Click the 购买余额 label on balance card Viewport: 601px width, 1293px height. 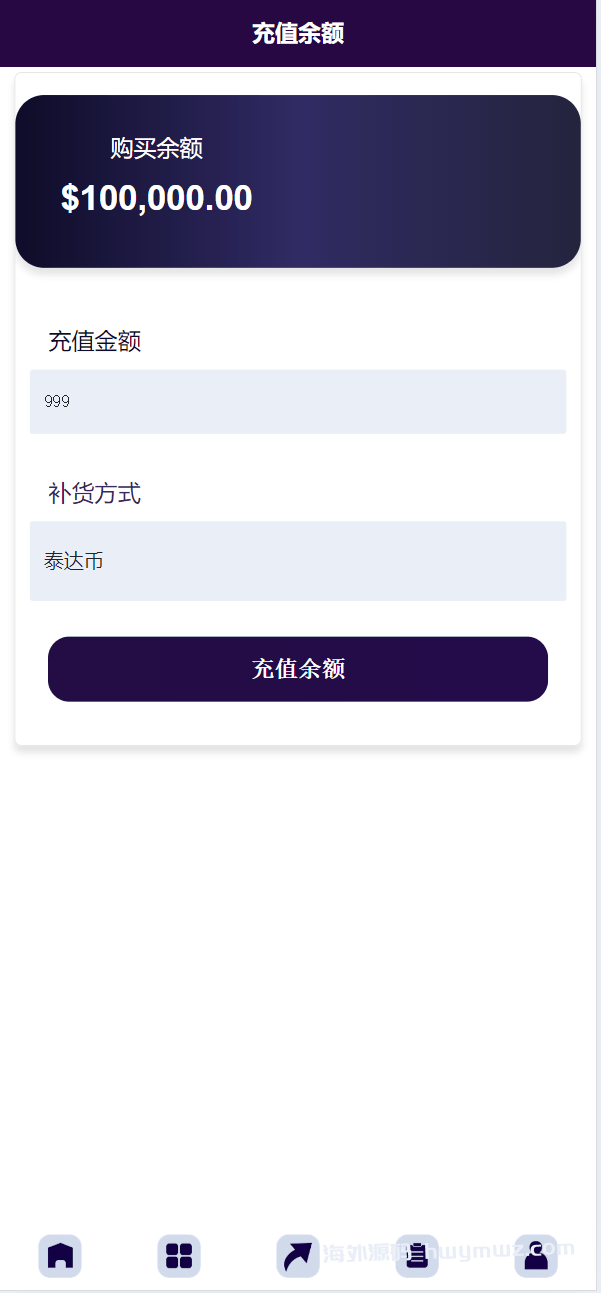tap(156, 148)
